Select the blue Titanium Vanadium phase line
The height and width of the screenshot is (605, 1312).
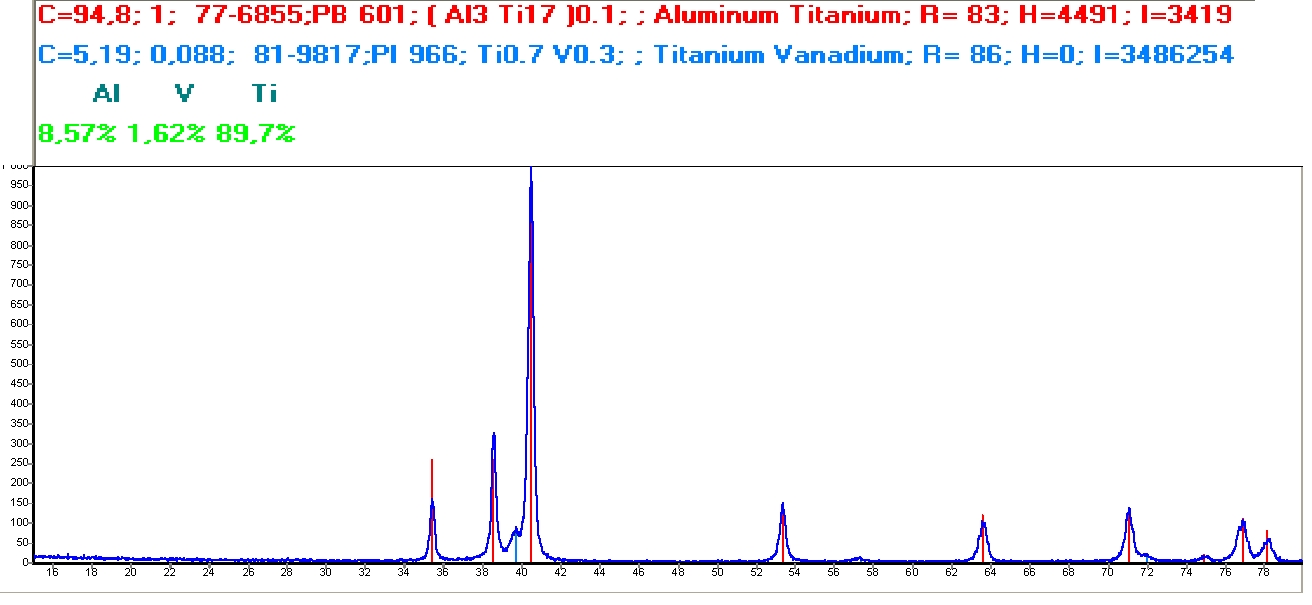634,54
